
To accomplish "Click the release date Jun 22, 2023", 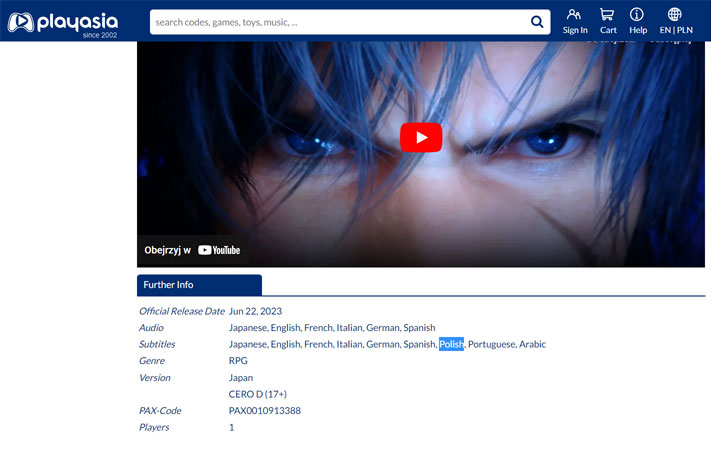I will tap(255, 311).
